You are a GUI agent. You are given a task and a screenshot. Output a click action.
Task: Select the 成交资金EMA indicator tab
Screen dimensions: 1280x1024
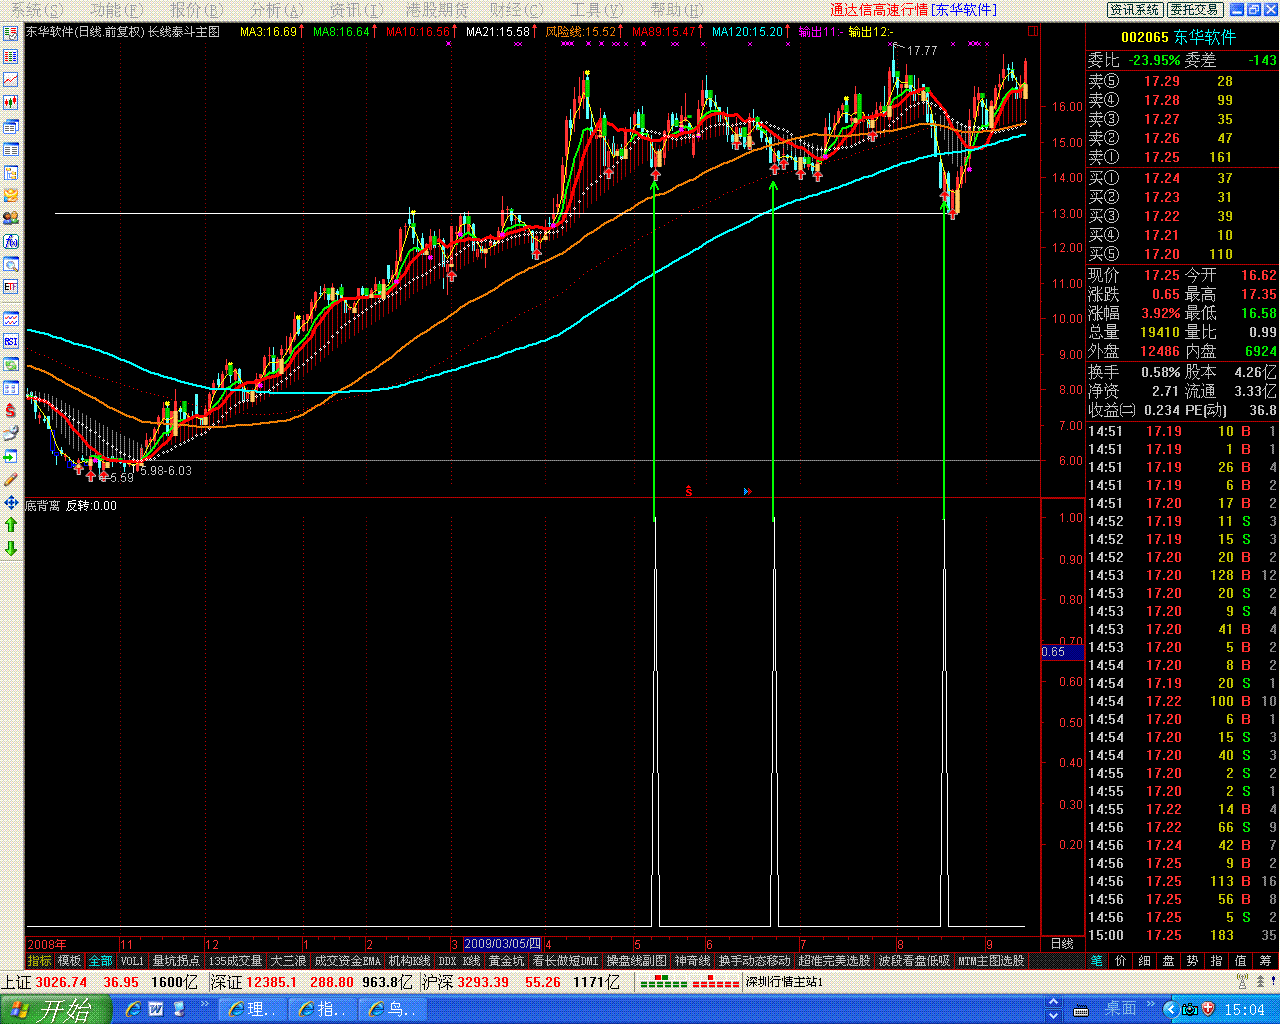[348, 961]
